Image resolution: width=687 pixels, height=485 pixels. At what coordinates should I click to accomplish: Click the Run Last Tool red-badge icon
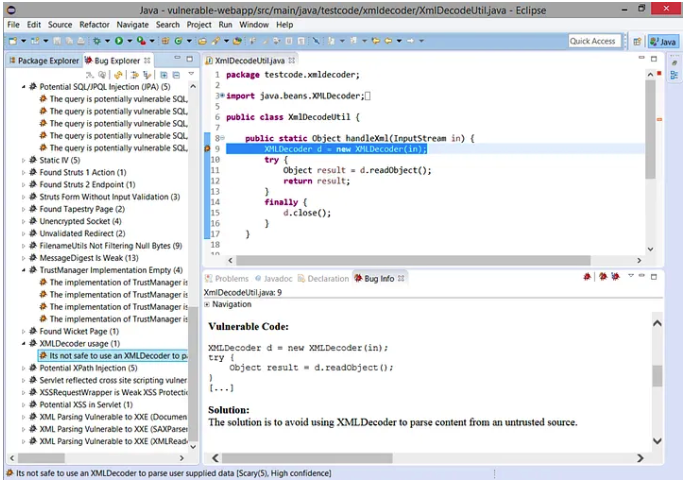[x=141, y=41]
